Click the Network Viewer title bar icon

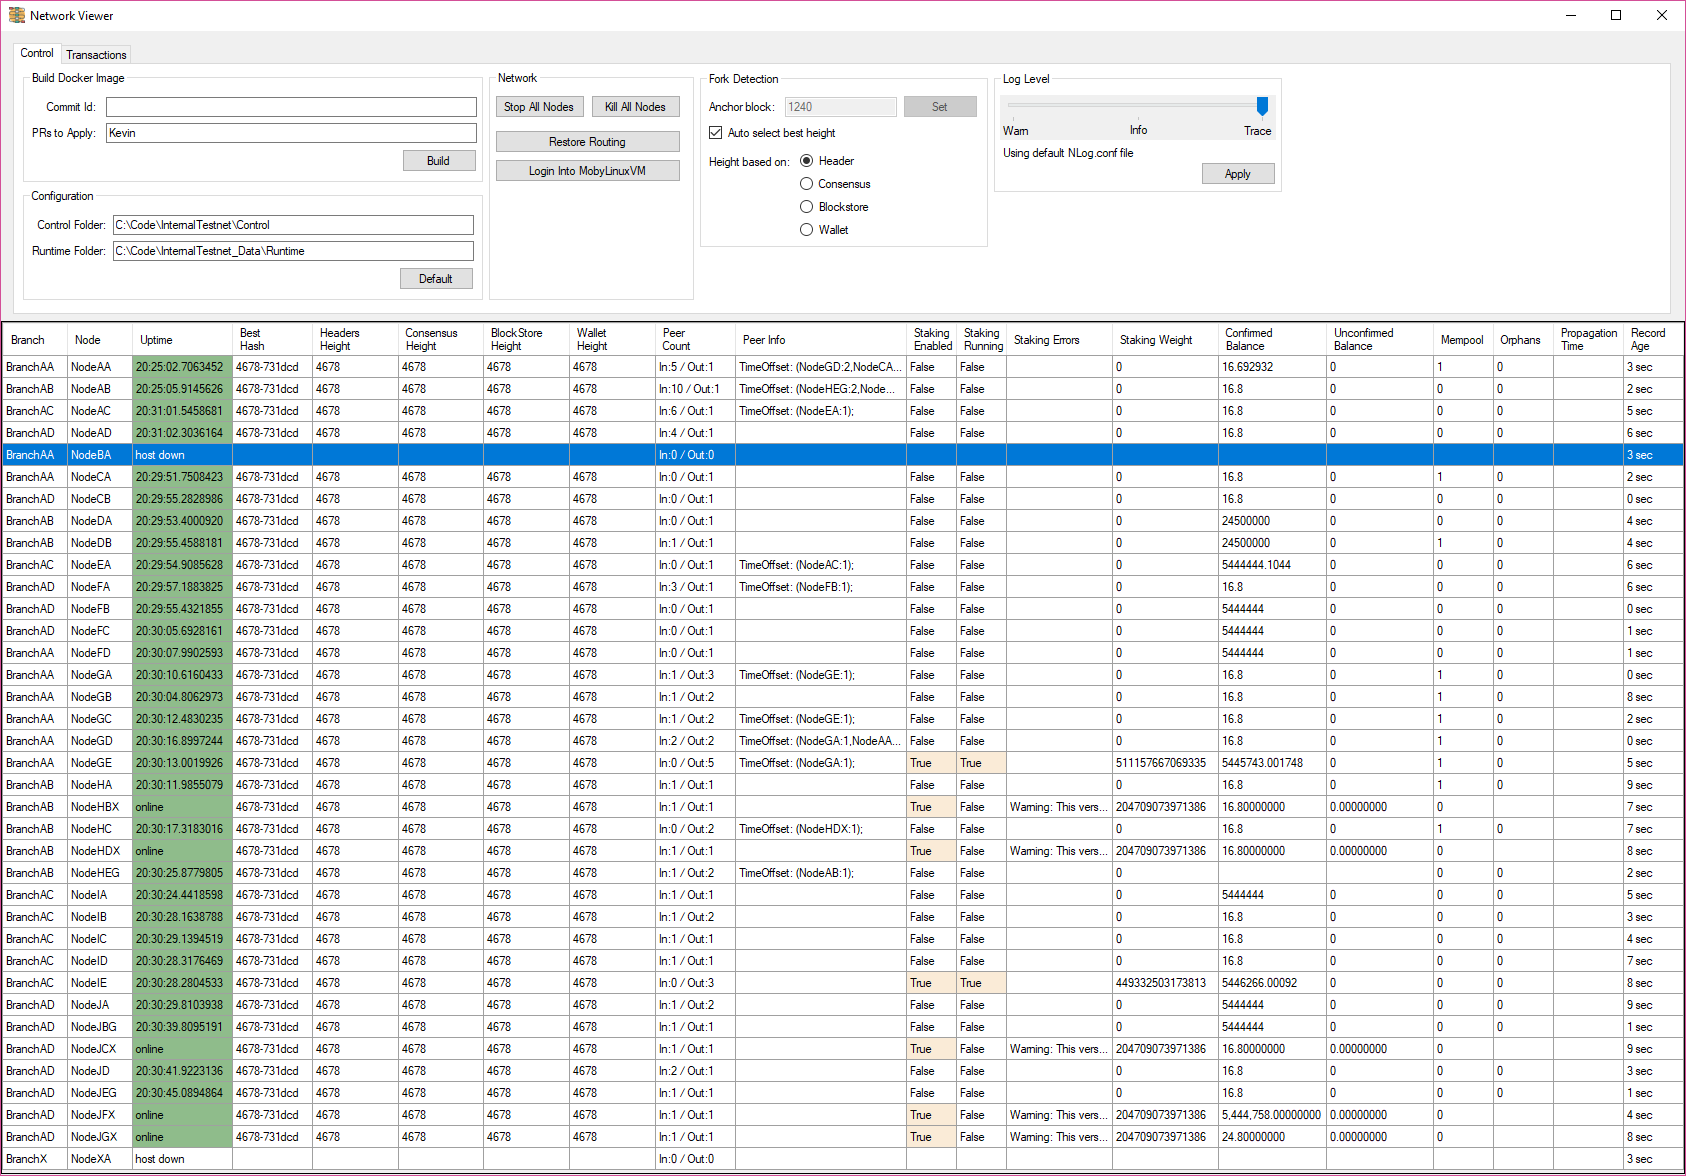[16, 15]
